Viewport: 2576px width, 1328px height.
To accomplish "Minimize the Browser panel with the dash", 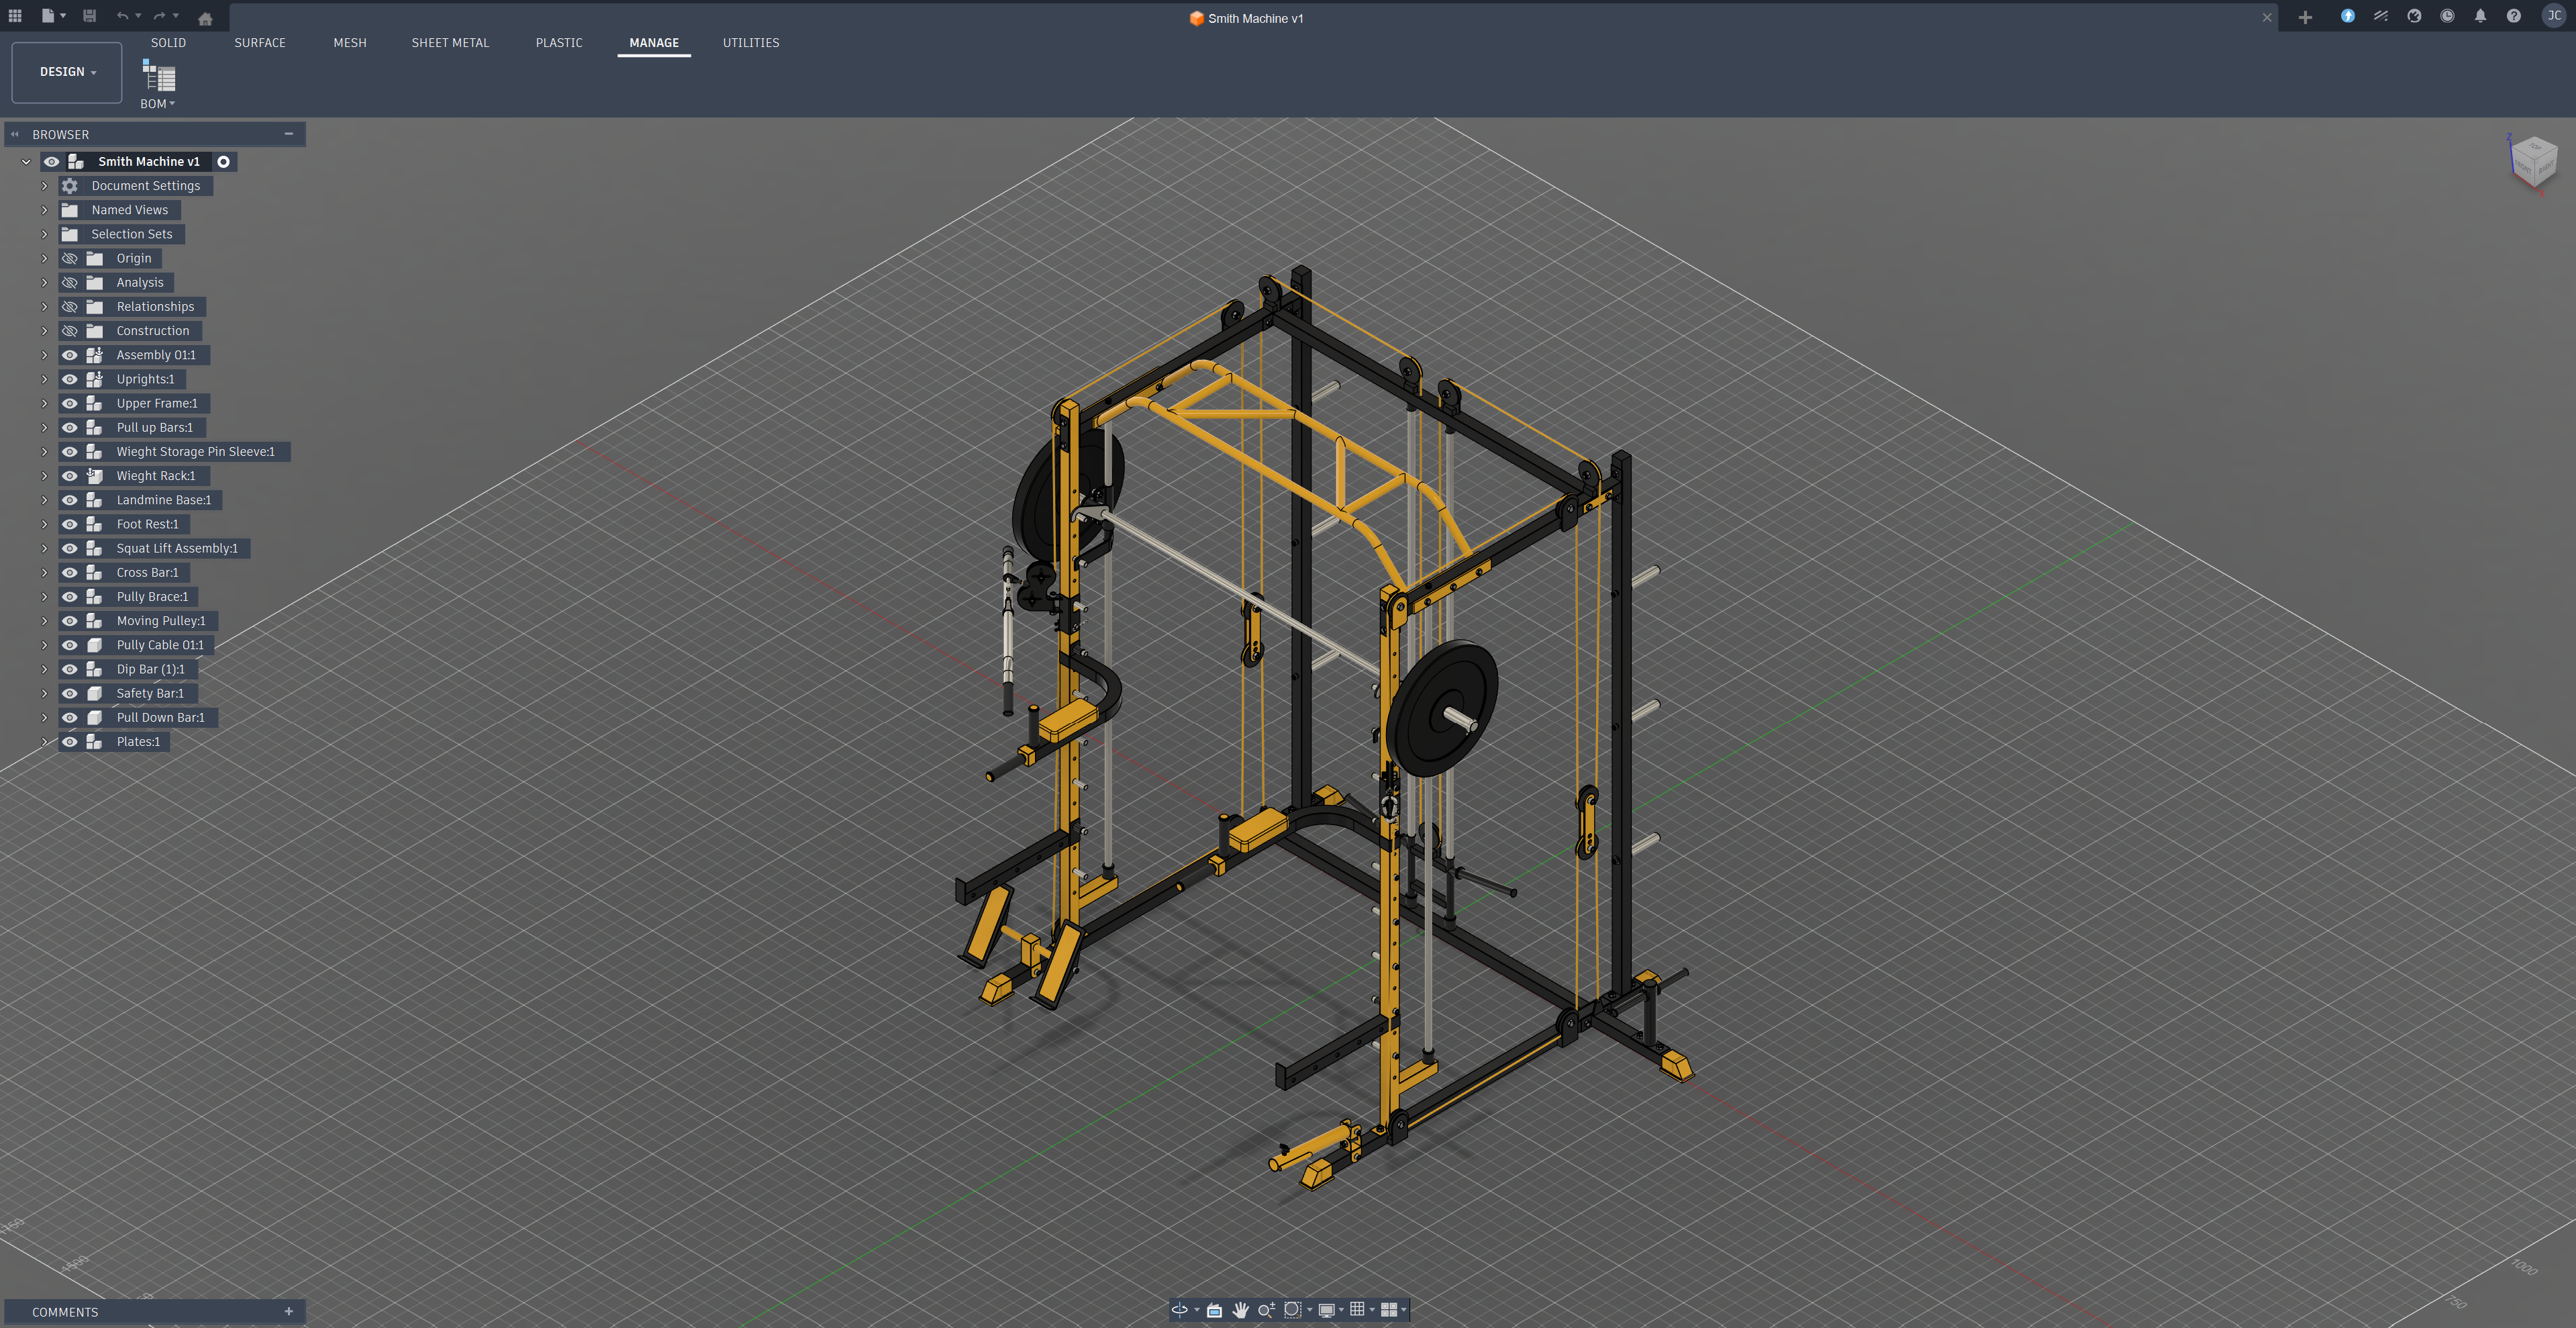I will point(289,134).
